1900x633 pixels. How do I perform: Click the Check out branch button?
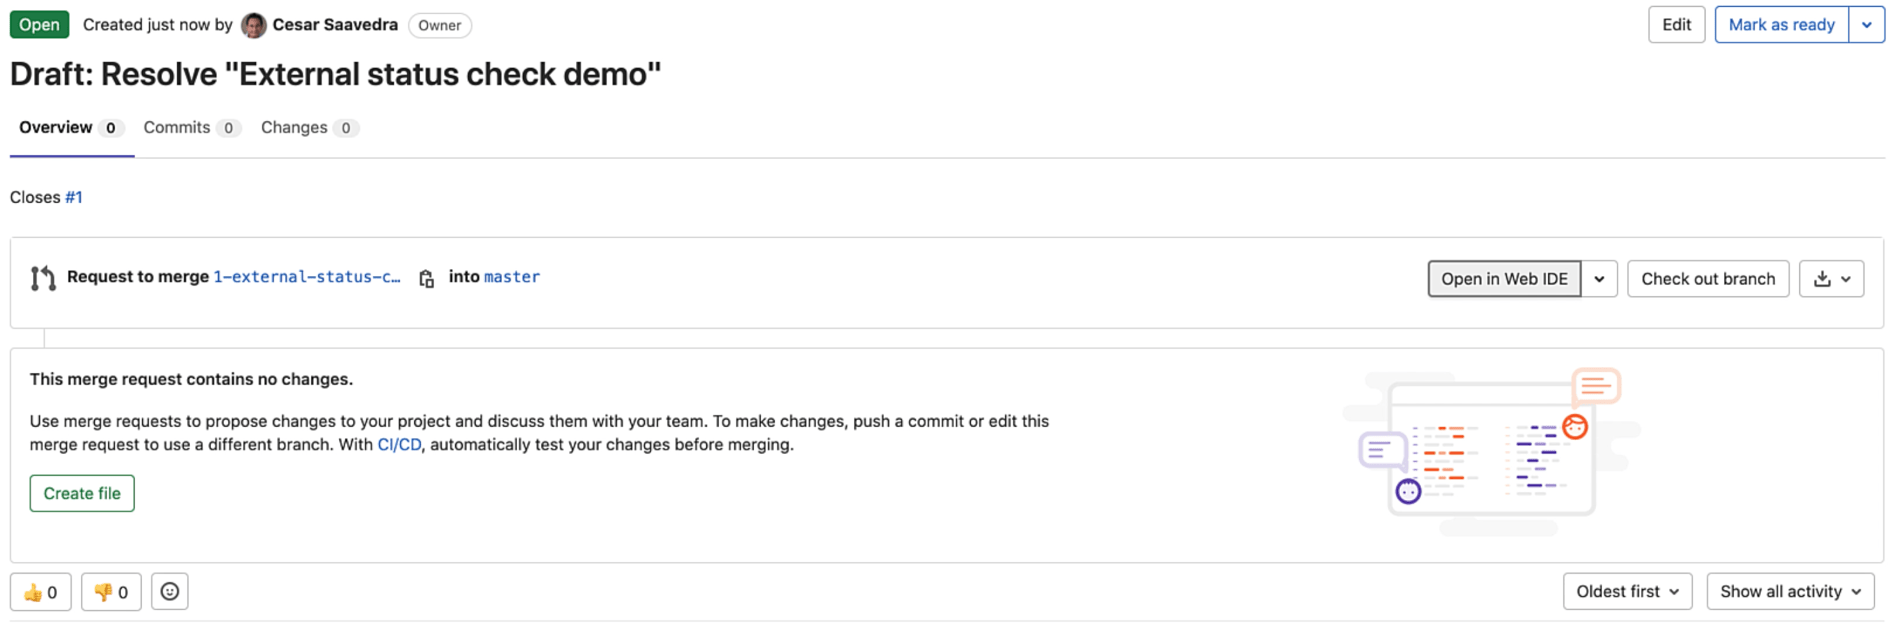(1707, 279)
